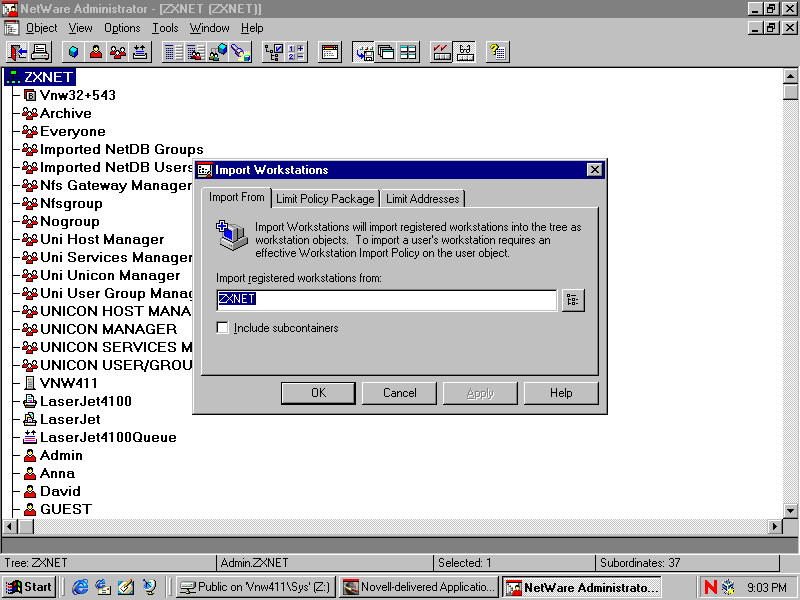Image resolution: width=800 pixels, height=600 pixels.
Task: Click the browser window toolbar icon
Action: [330, 52]
